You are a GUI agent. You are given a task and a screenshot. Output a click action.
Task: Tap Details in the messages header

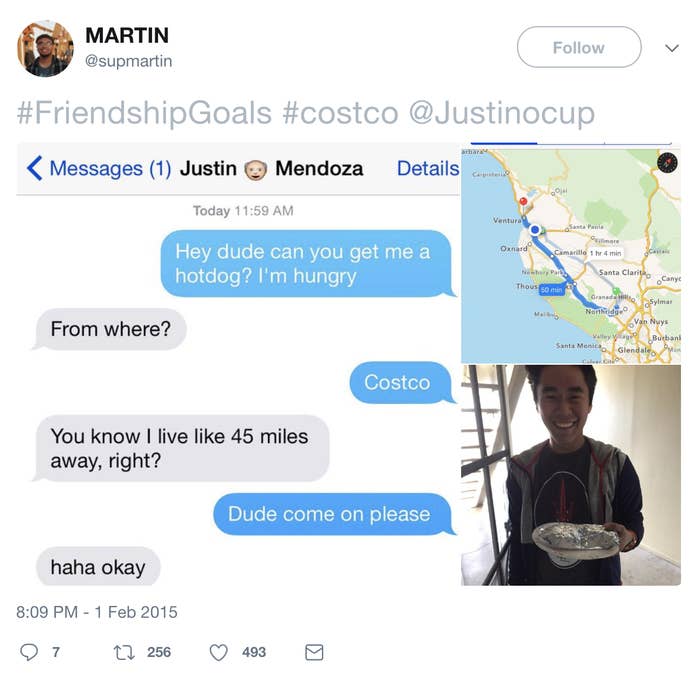(x=428, y=168)
